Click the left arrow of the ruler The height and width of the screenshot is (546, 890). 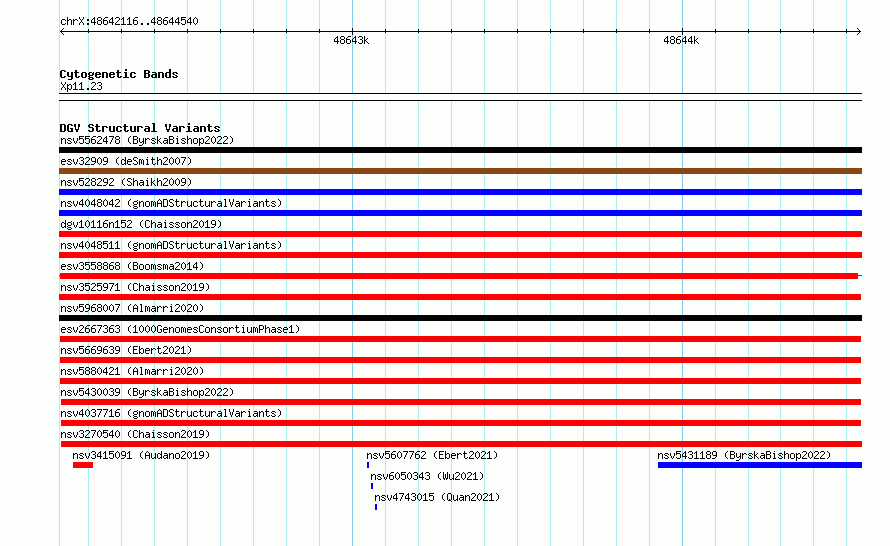coord(62,31)
